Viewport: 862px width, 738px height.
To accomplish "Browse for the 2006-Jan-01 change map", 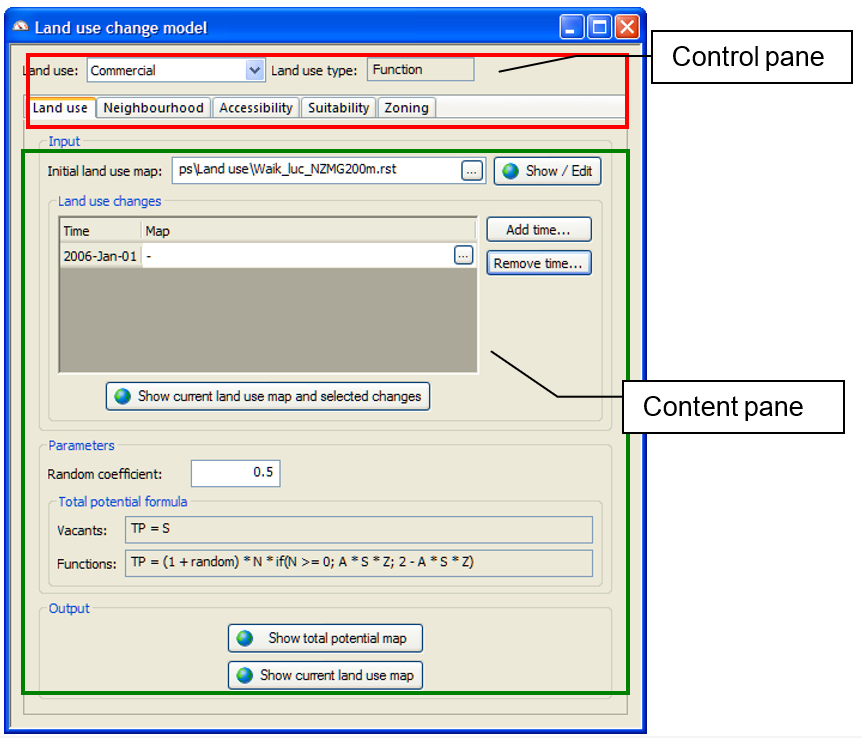I will tap(463, 256).
